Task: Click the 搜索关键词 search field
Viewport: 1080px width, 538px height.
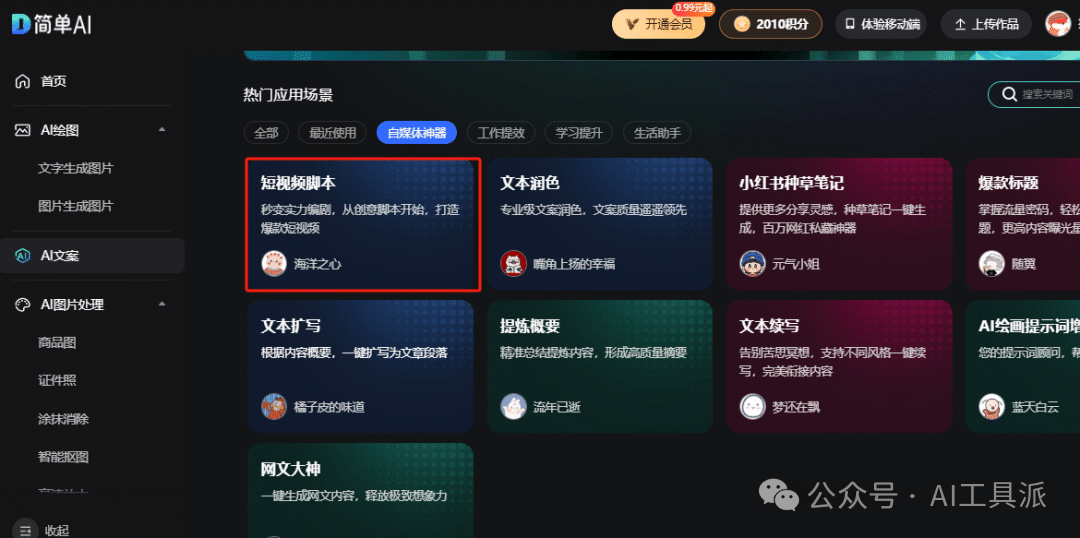Action: pos(1034,94)
